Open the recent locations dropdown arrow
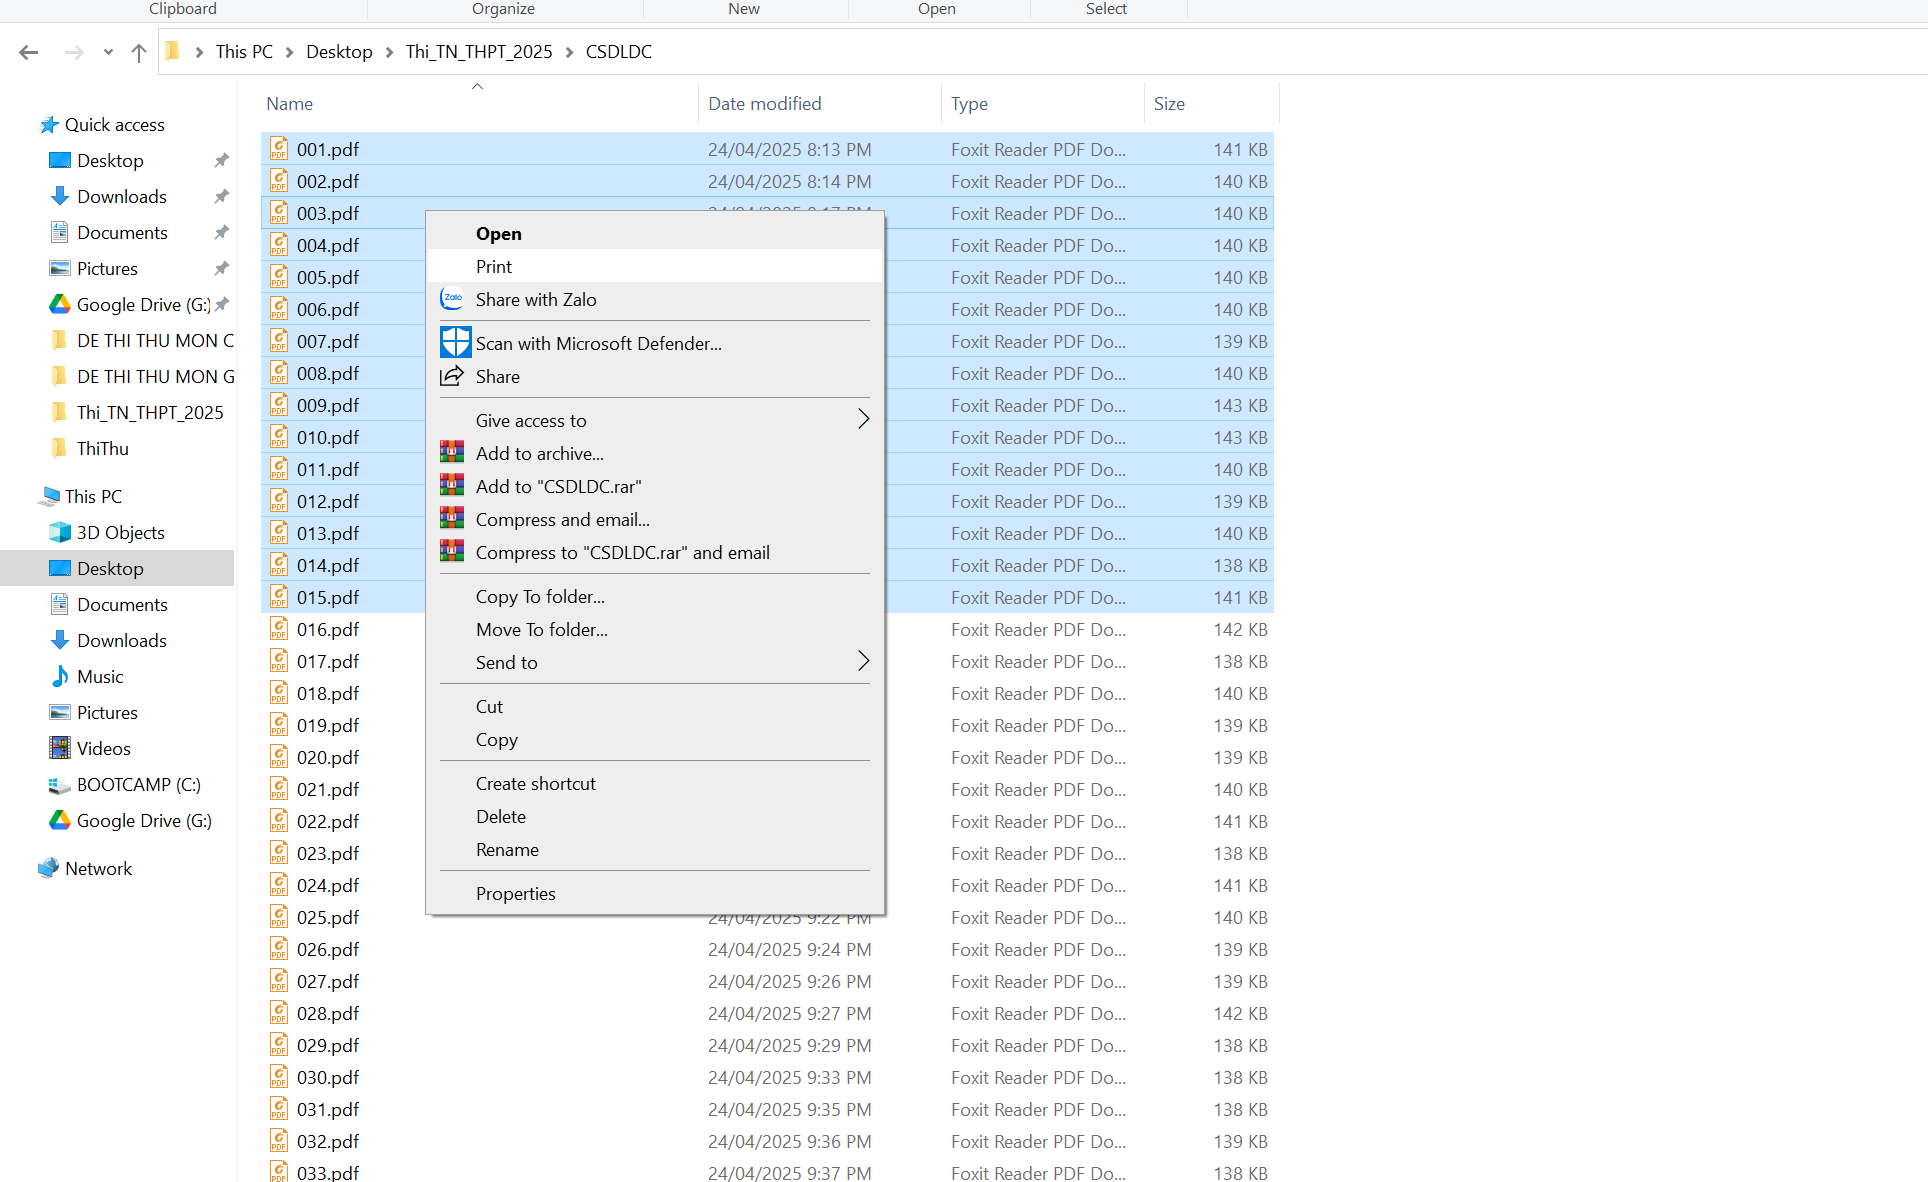Screen dimensions: 1928x1182 tap(108, 52)
